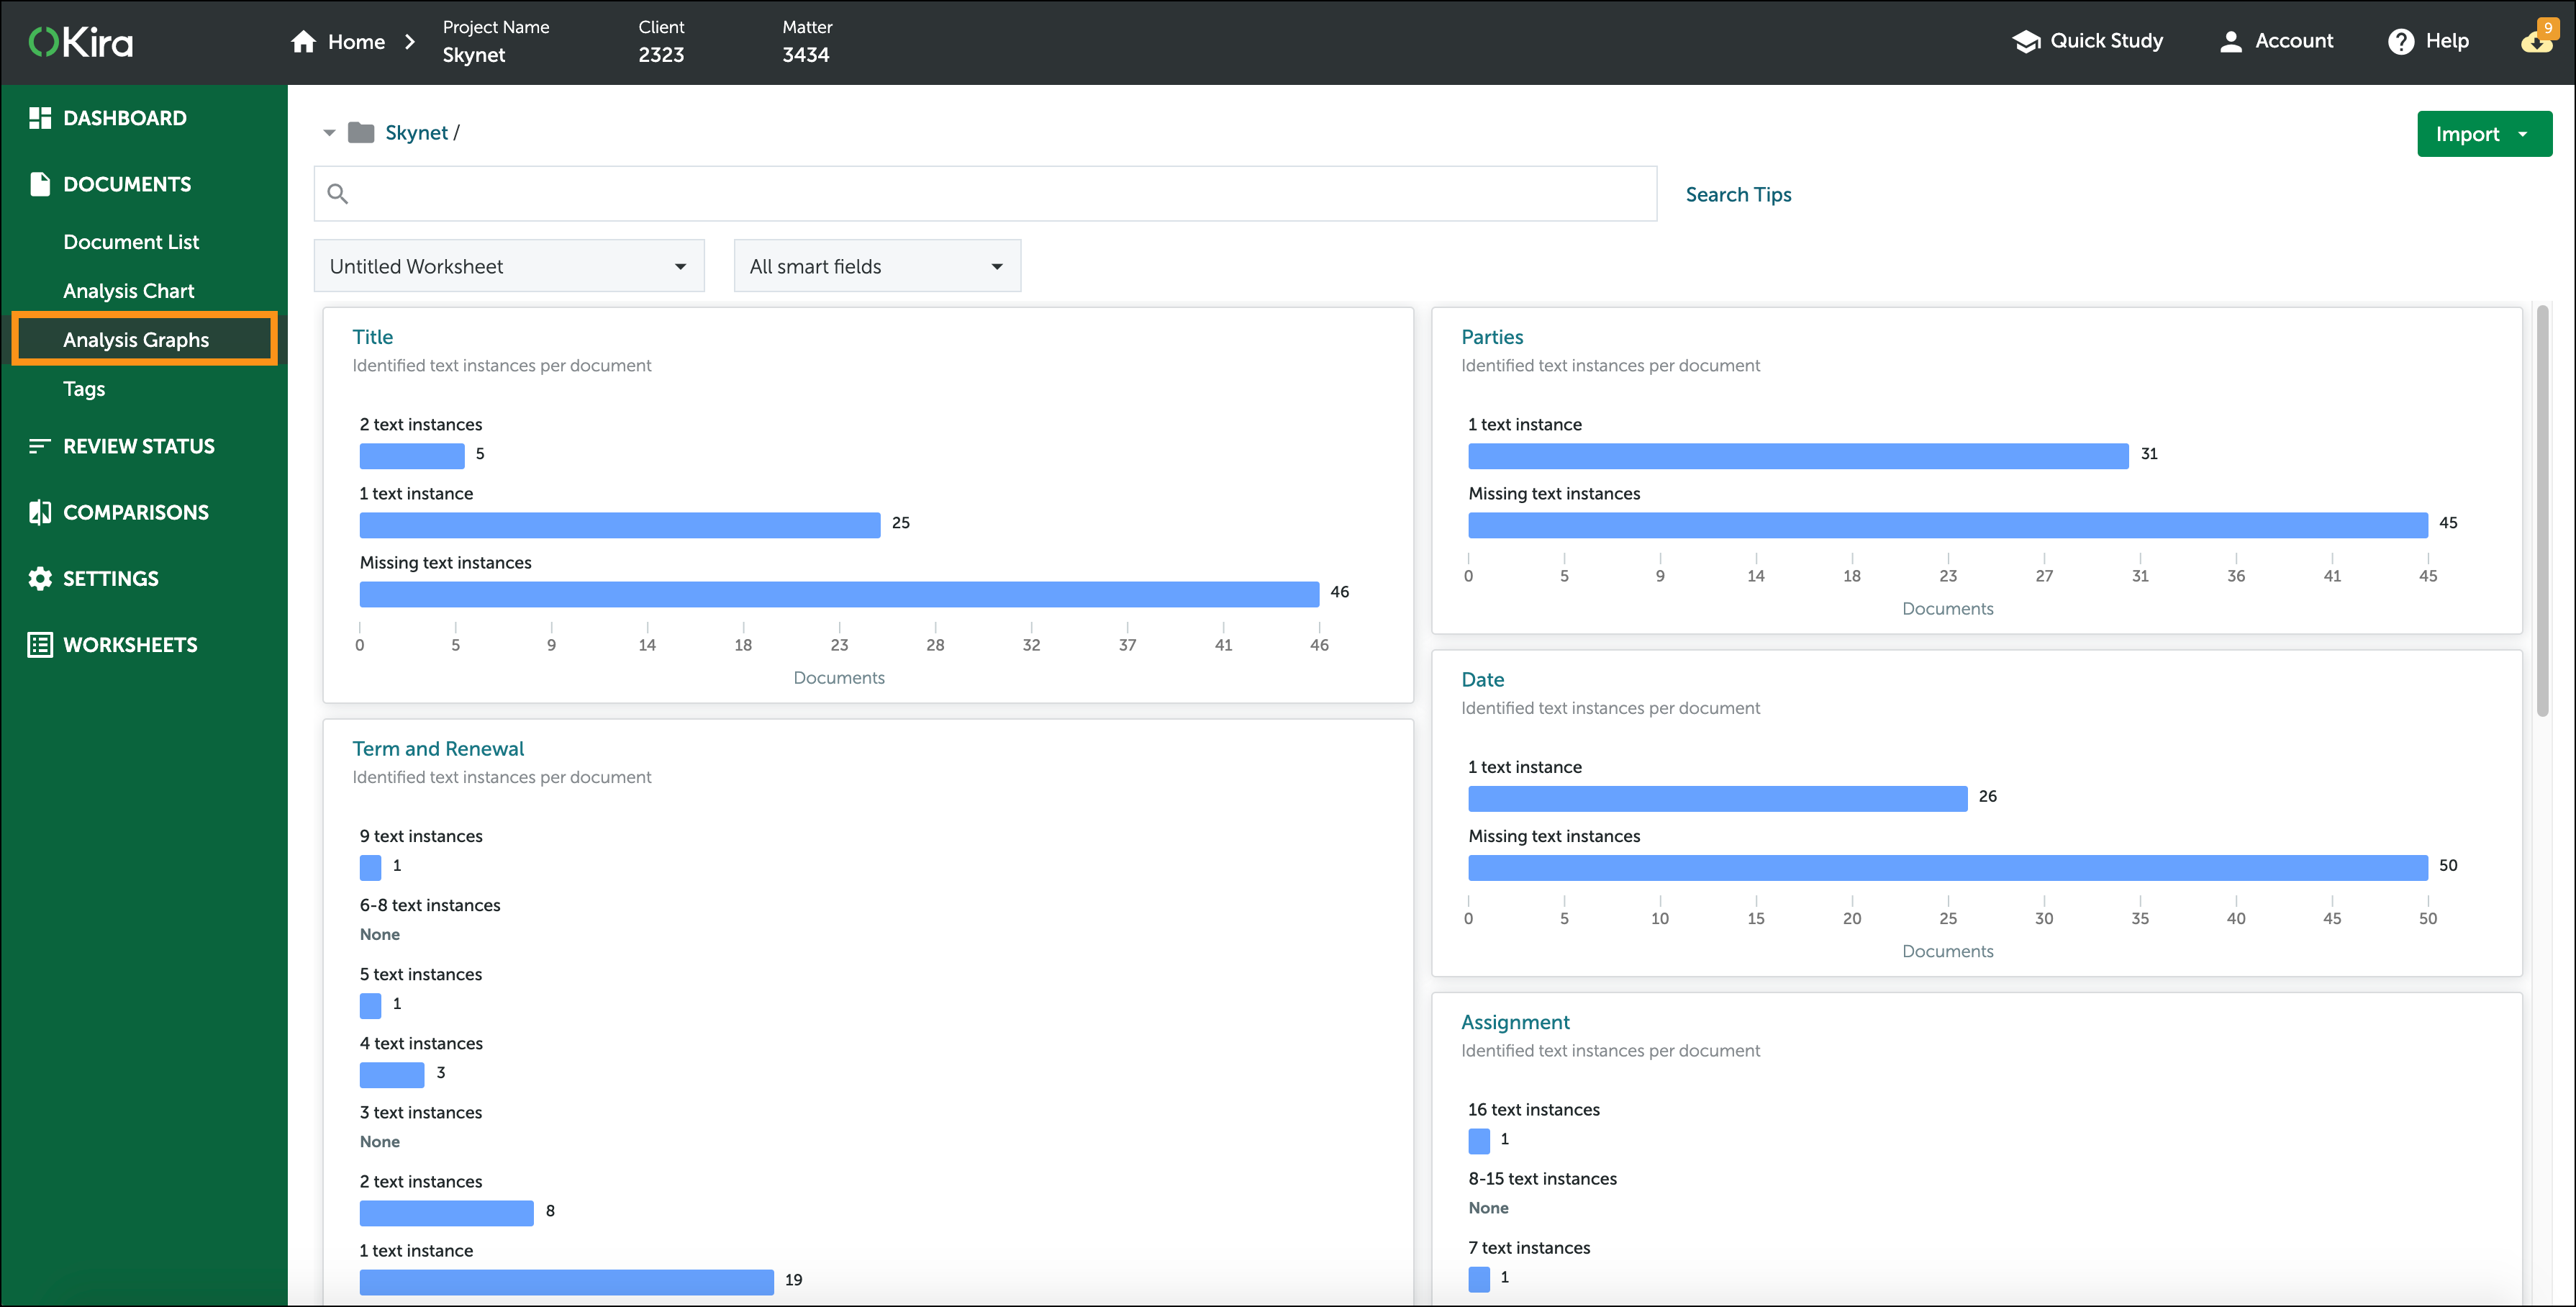Click the breadcrumb chevron after Home
Viewport: 2576px width, 1307px height.
pos(410,42)
